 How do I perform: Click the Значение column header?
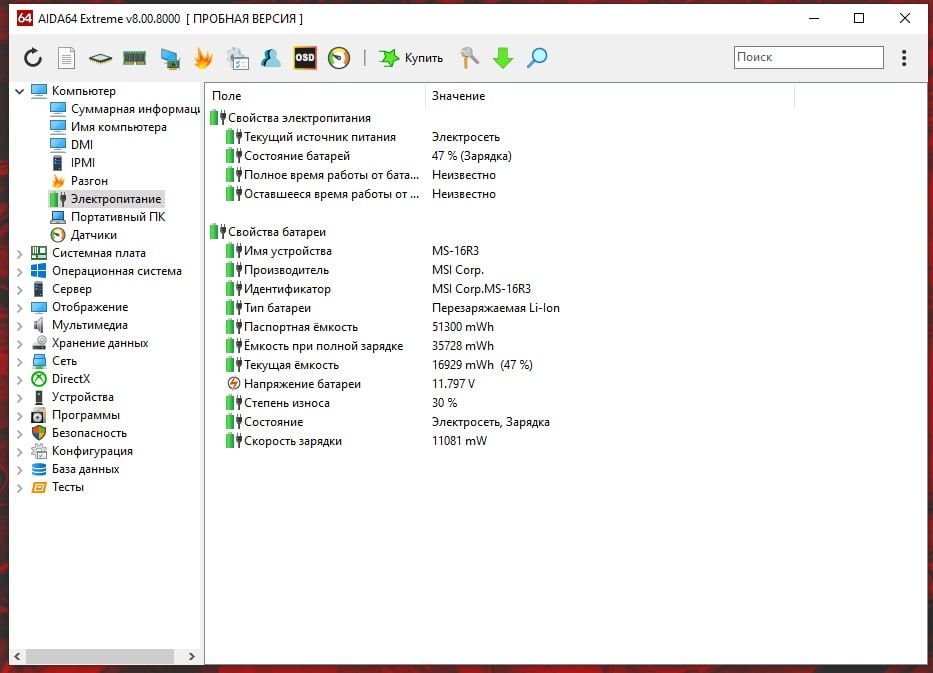610,96
